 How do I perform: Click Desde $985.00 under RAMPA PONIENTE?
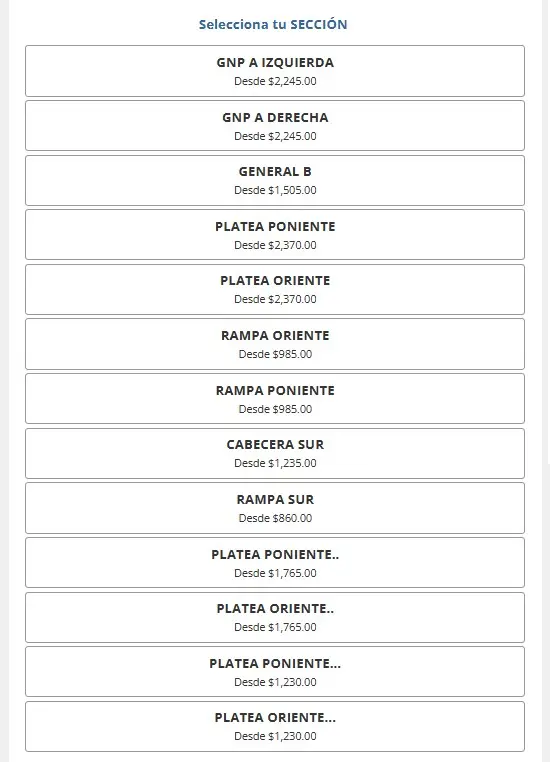coord(275,409)
